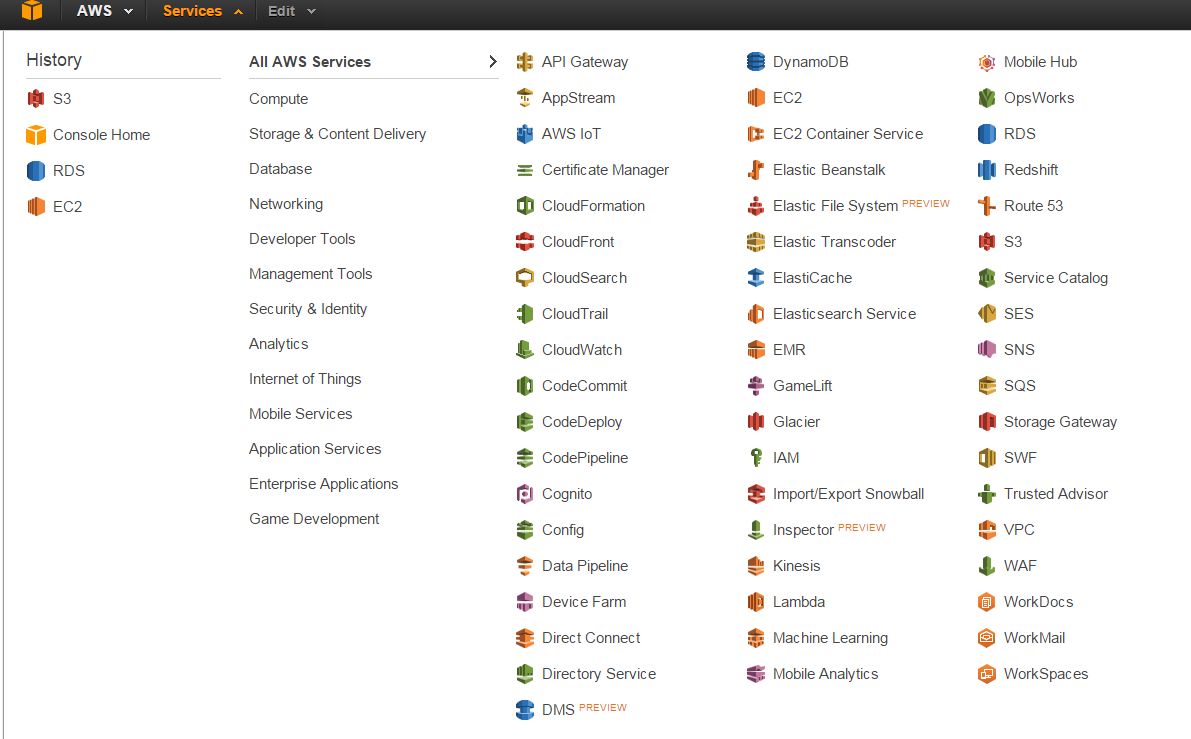1191x739 pixels.
Task: Open the Data Pipeline link
Action: [x=585, y=566]
